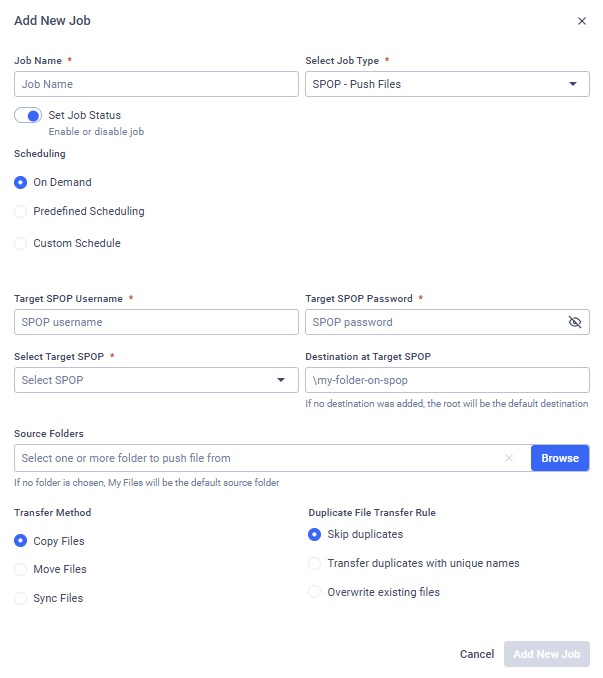Close the Add New Job dialog
603x678 pixels.
point(582,21)
